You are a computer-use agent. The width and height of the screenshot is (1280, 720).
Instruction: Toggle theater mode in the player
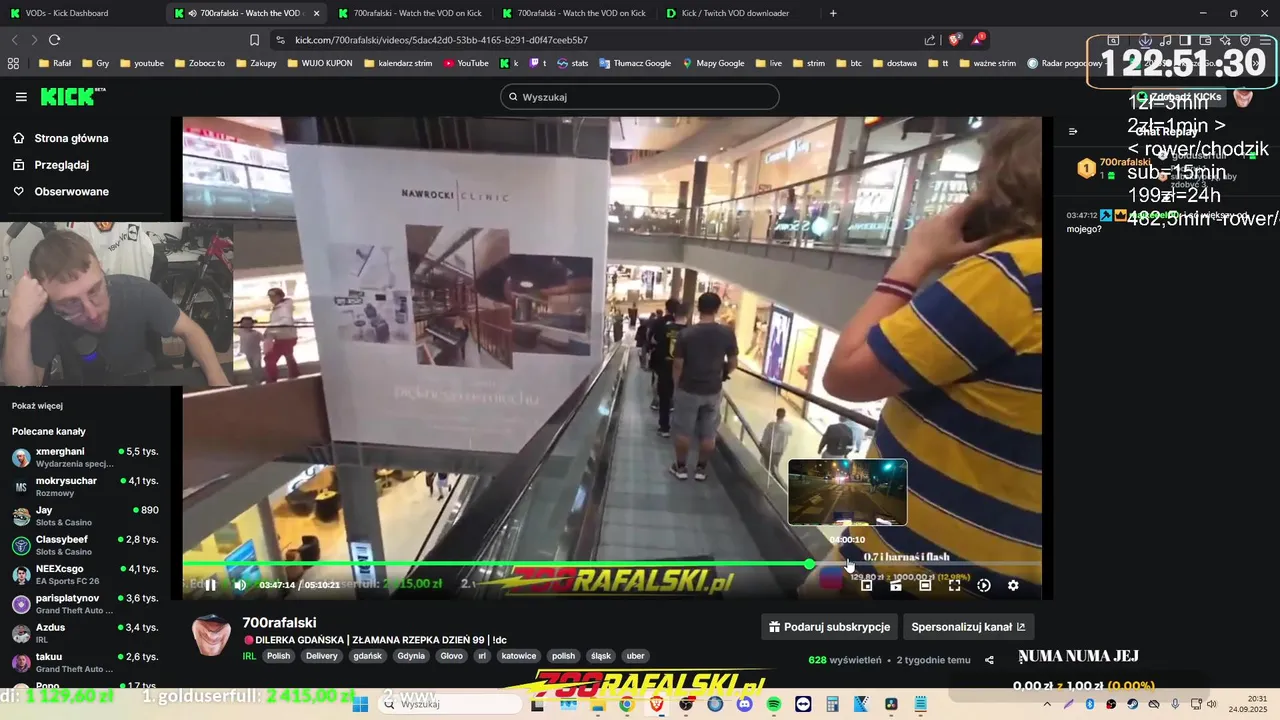coord(925,585)
